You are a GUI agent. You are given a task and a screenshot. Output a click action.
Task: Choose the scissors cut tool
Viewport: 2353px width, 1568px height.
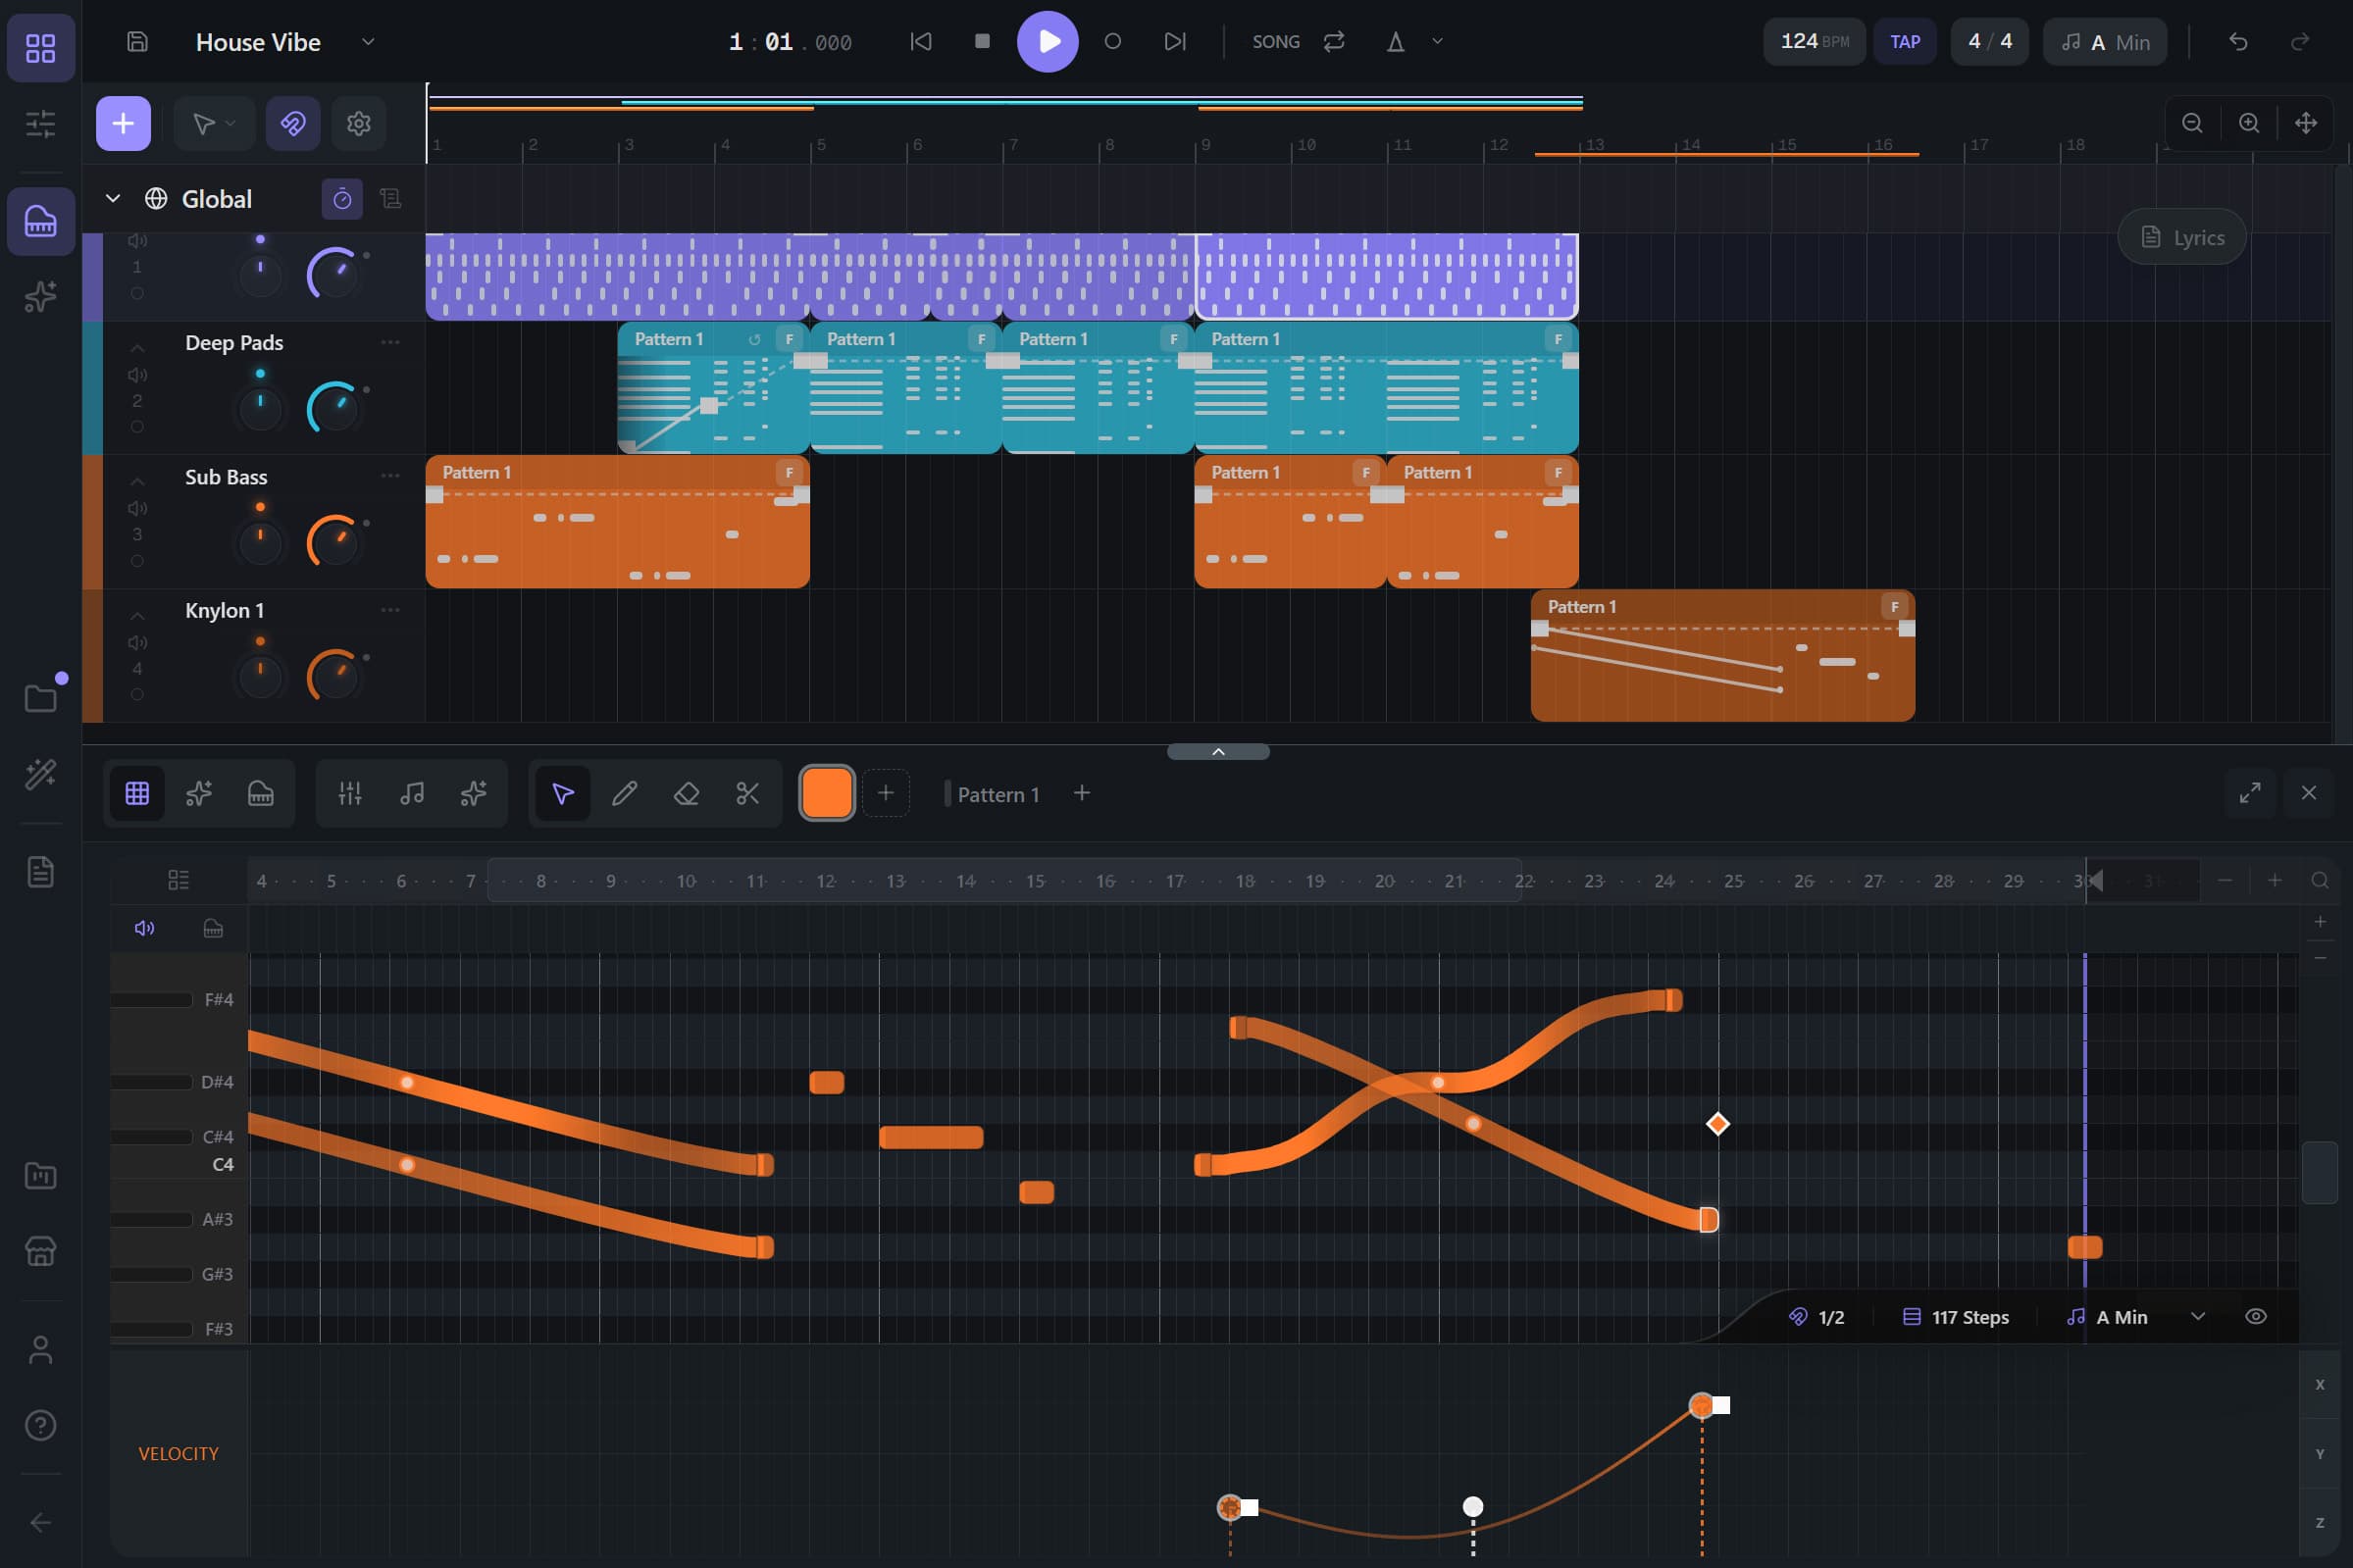[x=748, y=793]
